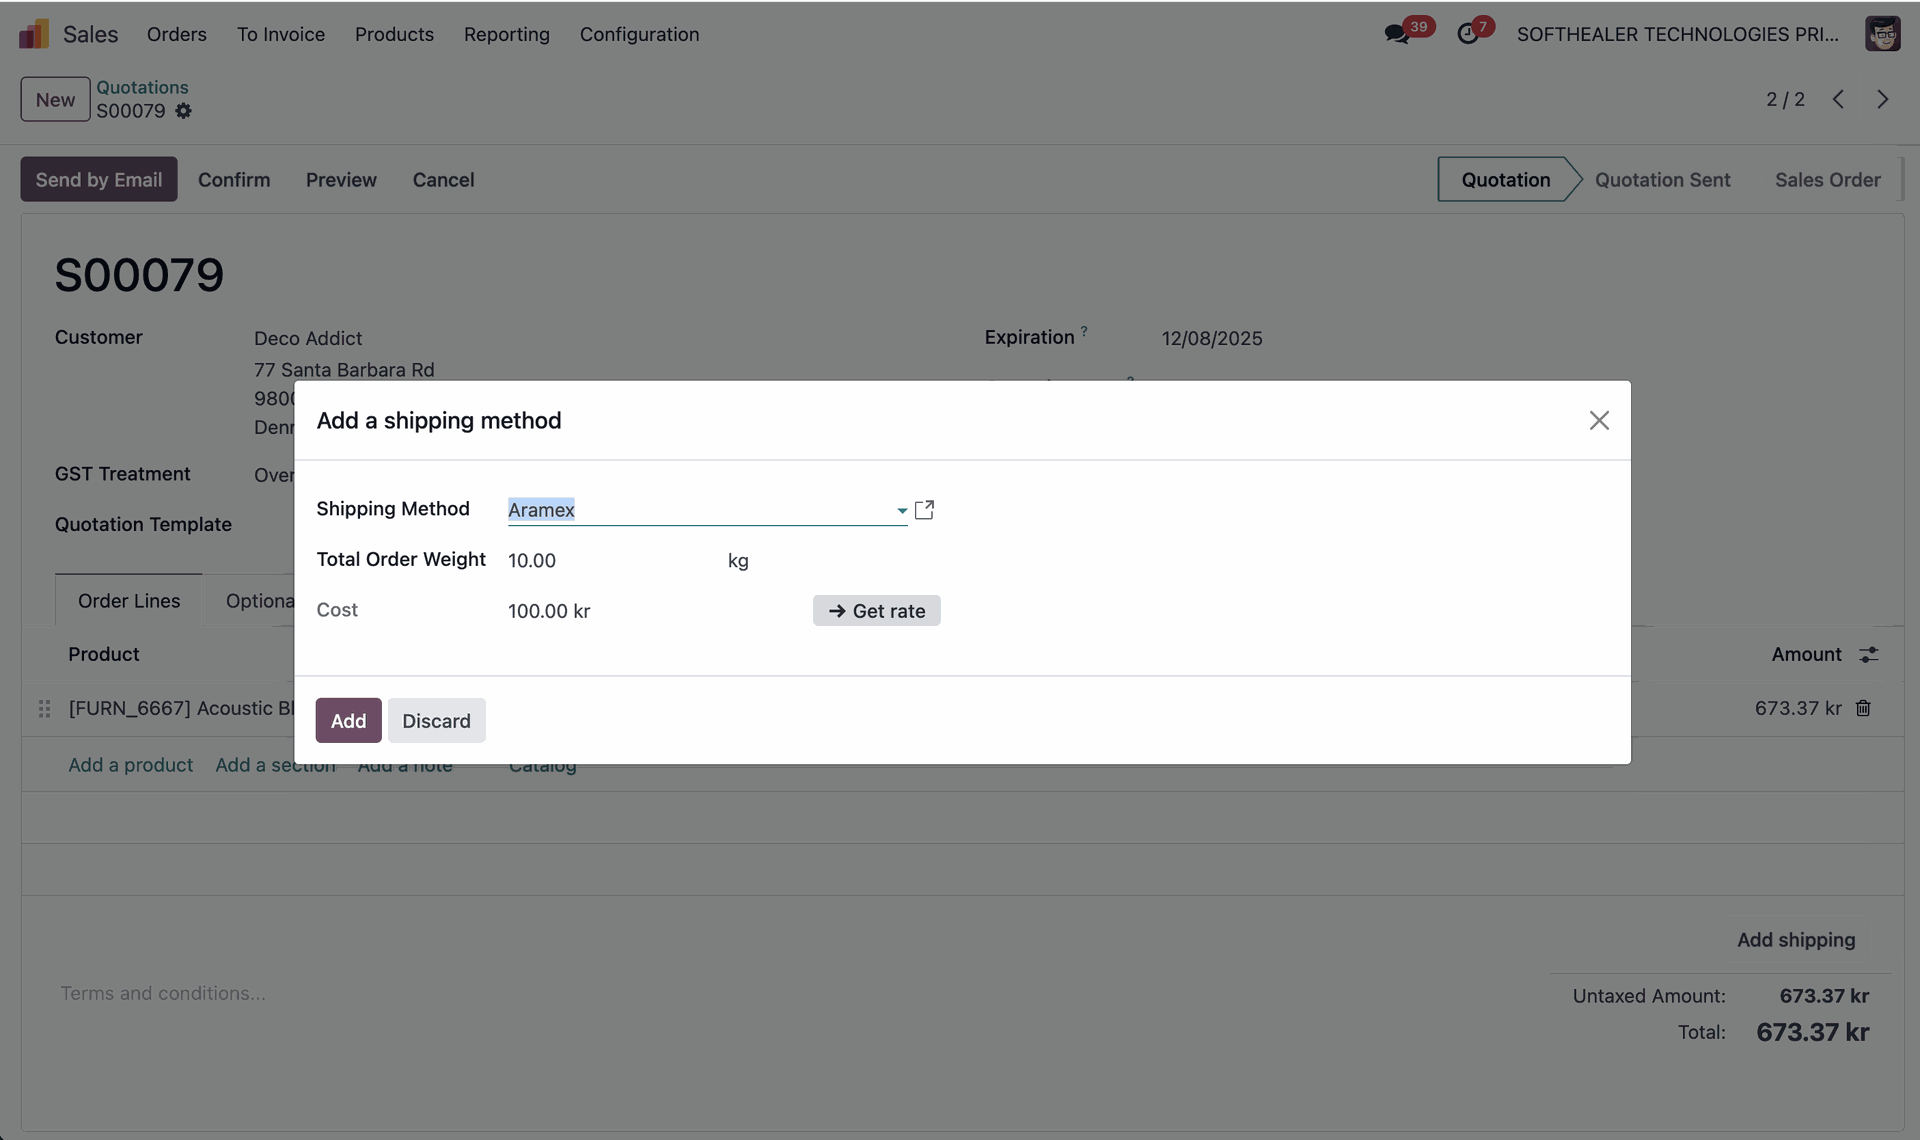This screenshot has width=1920, height=1140.
Task: Switch to the Order Lines tab
Action: click(x=129, y=601)
